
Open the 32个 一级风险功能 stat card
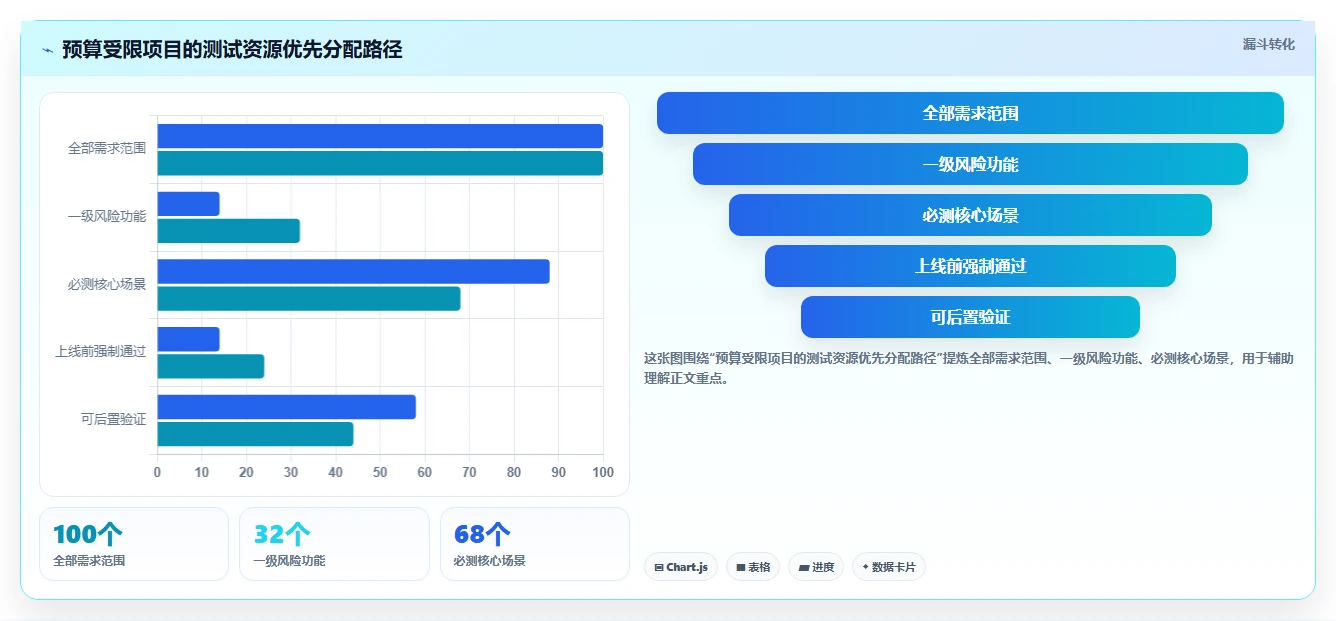pos(334,544)
